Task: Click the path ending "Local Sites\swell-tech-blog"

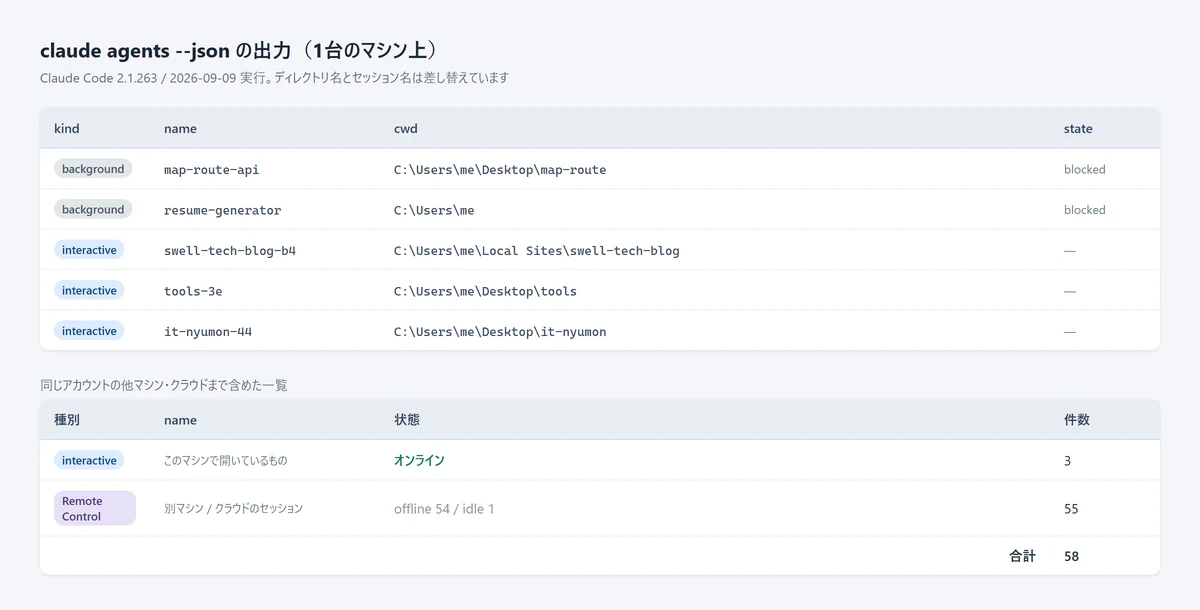Action: pos(537,251)
